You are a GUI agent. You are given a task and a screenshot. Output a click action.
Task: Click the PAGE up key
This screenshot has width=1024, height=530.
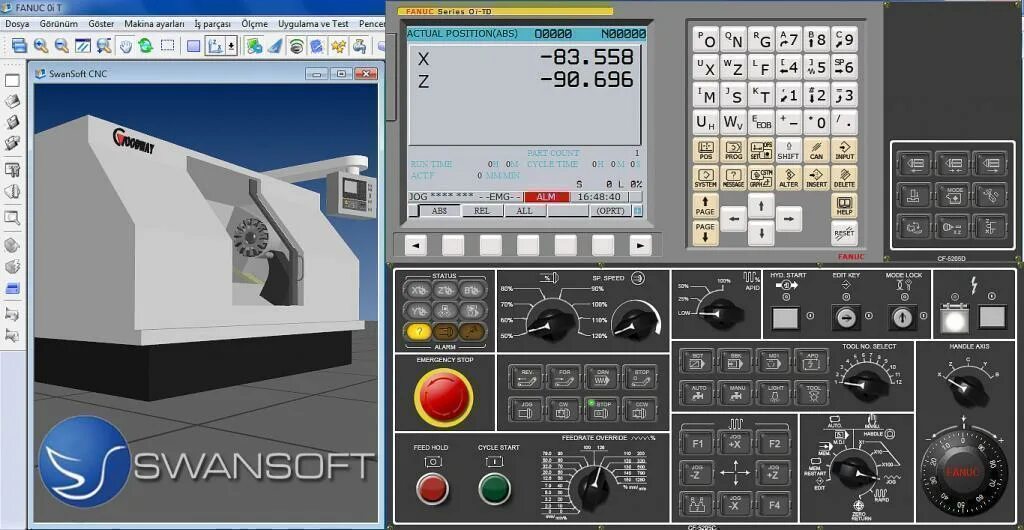706,206
